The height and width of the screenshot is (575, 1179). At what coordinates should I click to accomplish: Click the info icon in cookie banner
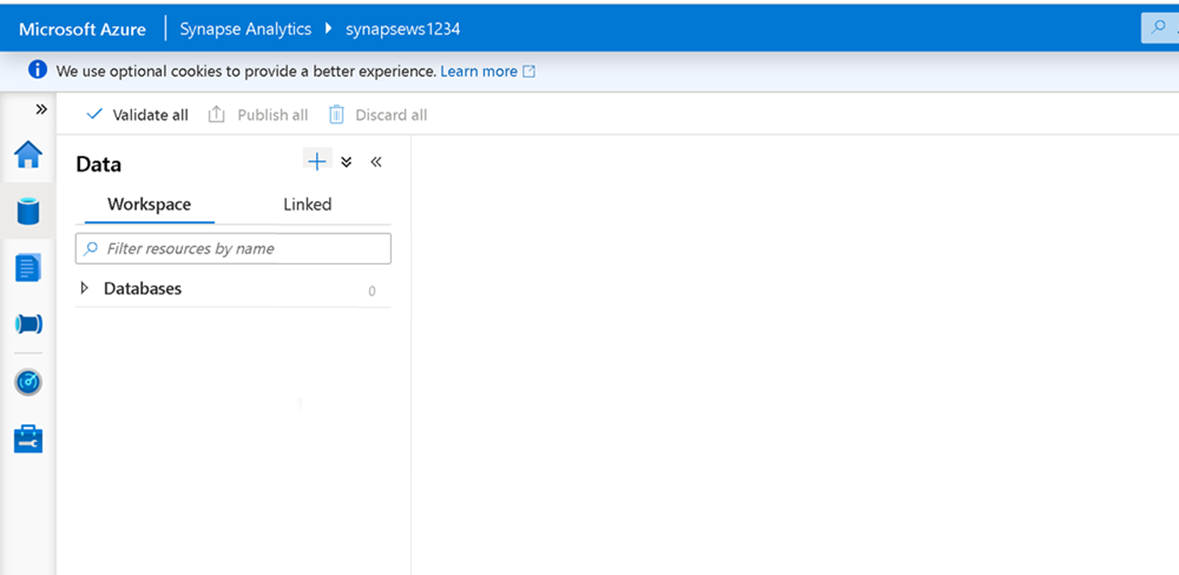tap(38, 70)
